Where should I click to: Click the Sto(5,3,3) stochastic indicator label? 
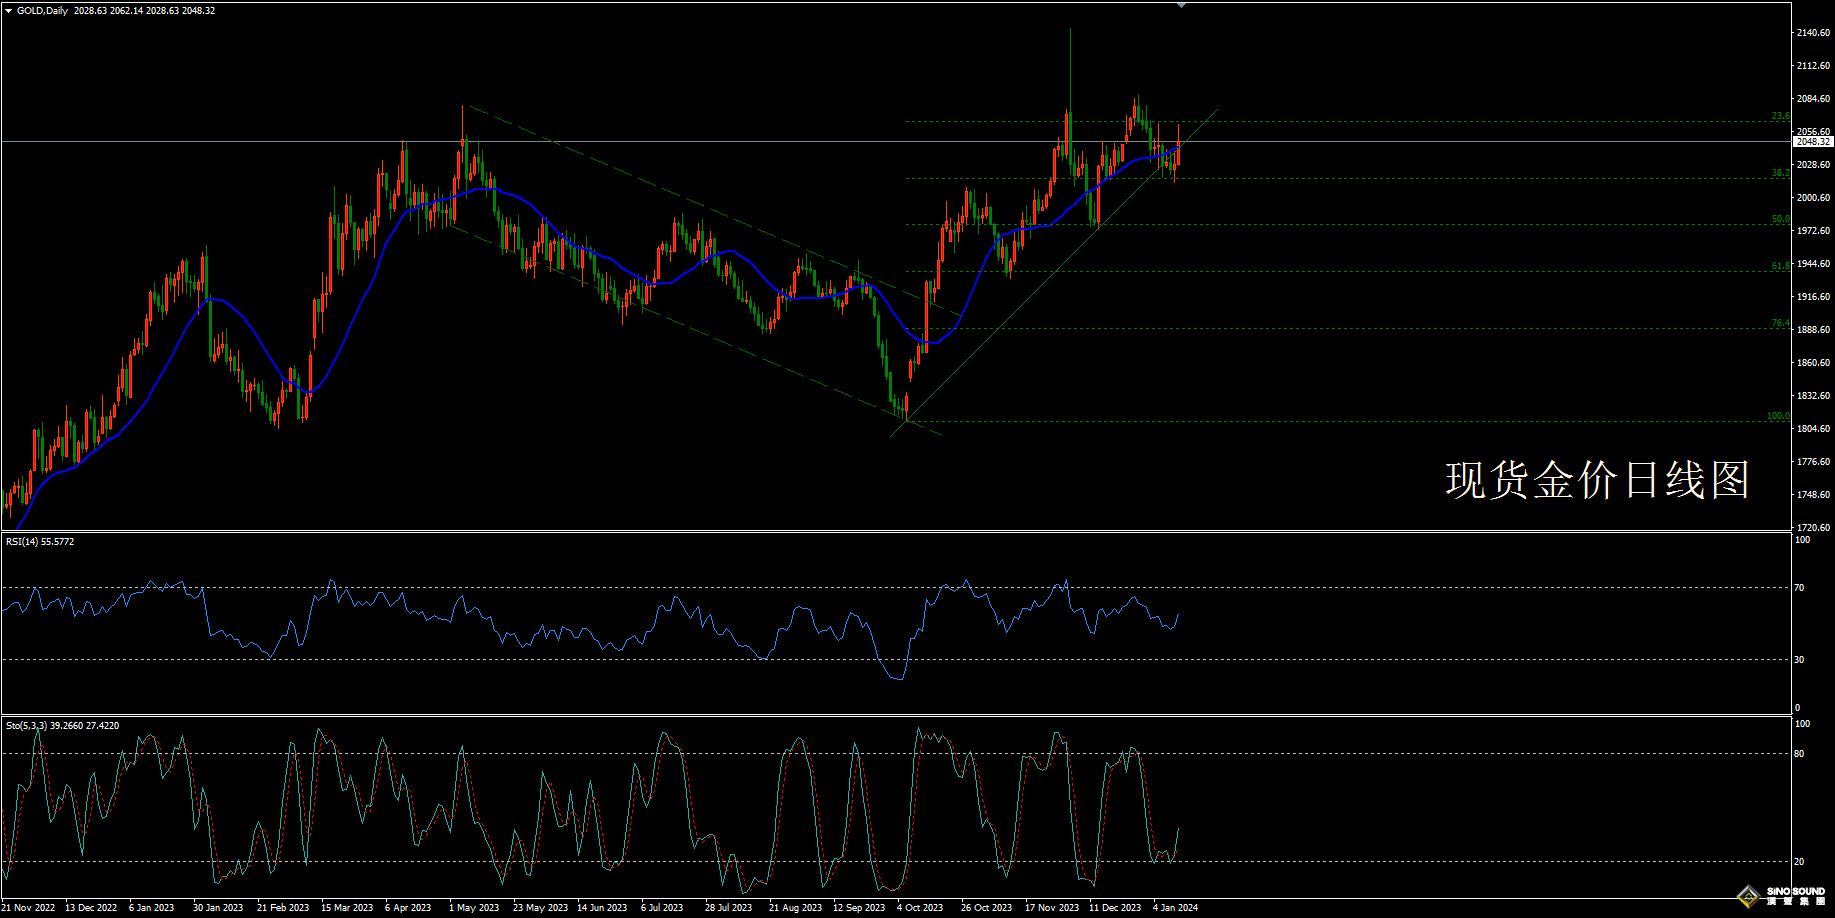coord(62,726)
